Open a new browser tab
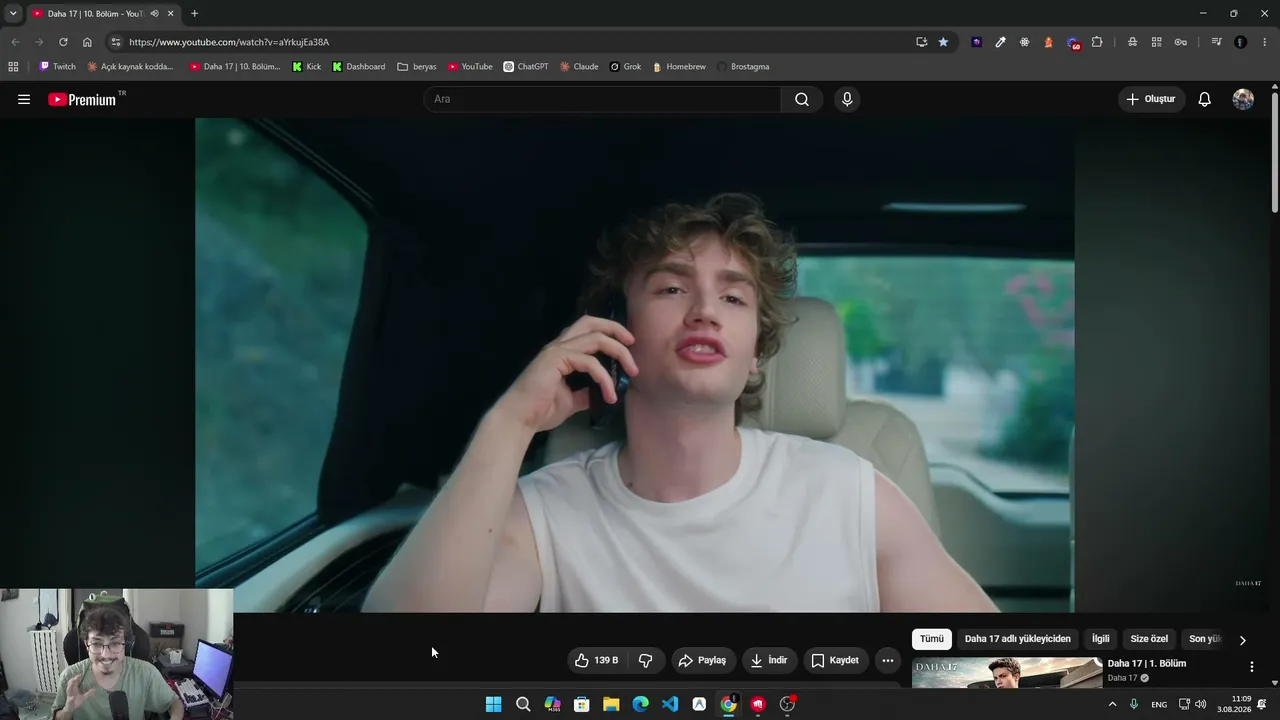 (194, 14)
